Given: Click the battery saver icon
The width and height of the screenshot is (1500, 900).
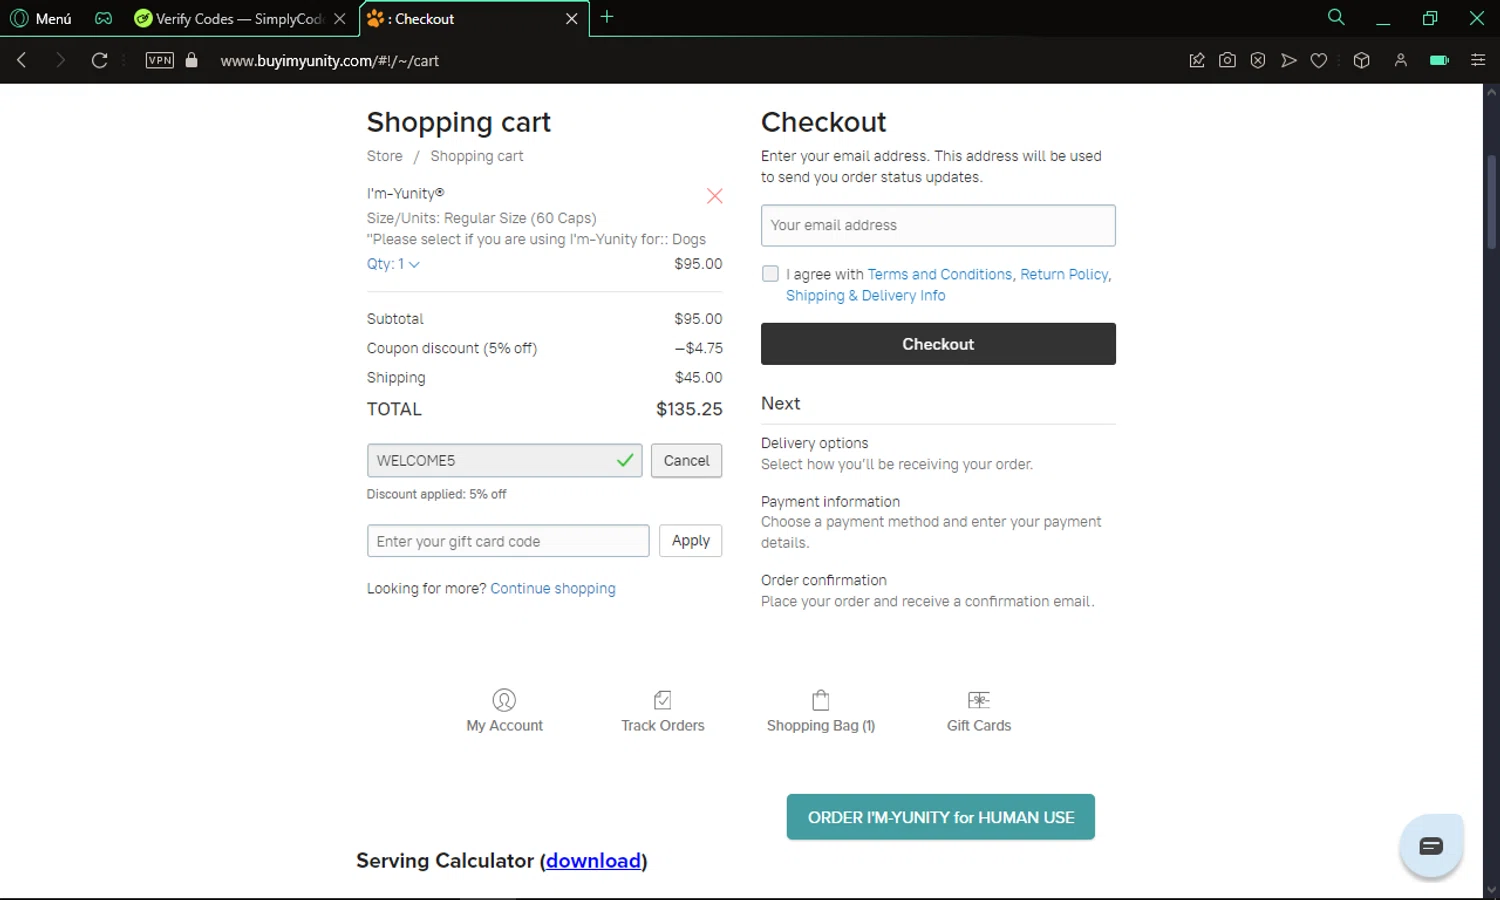Looking at the screenshot, I should pyautogui.click(x=1439, y=60).
